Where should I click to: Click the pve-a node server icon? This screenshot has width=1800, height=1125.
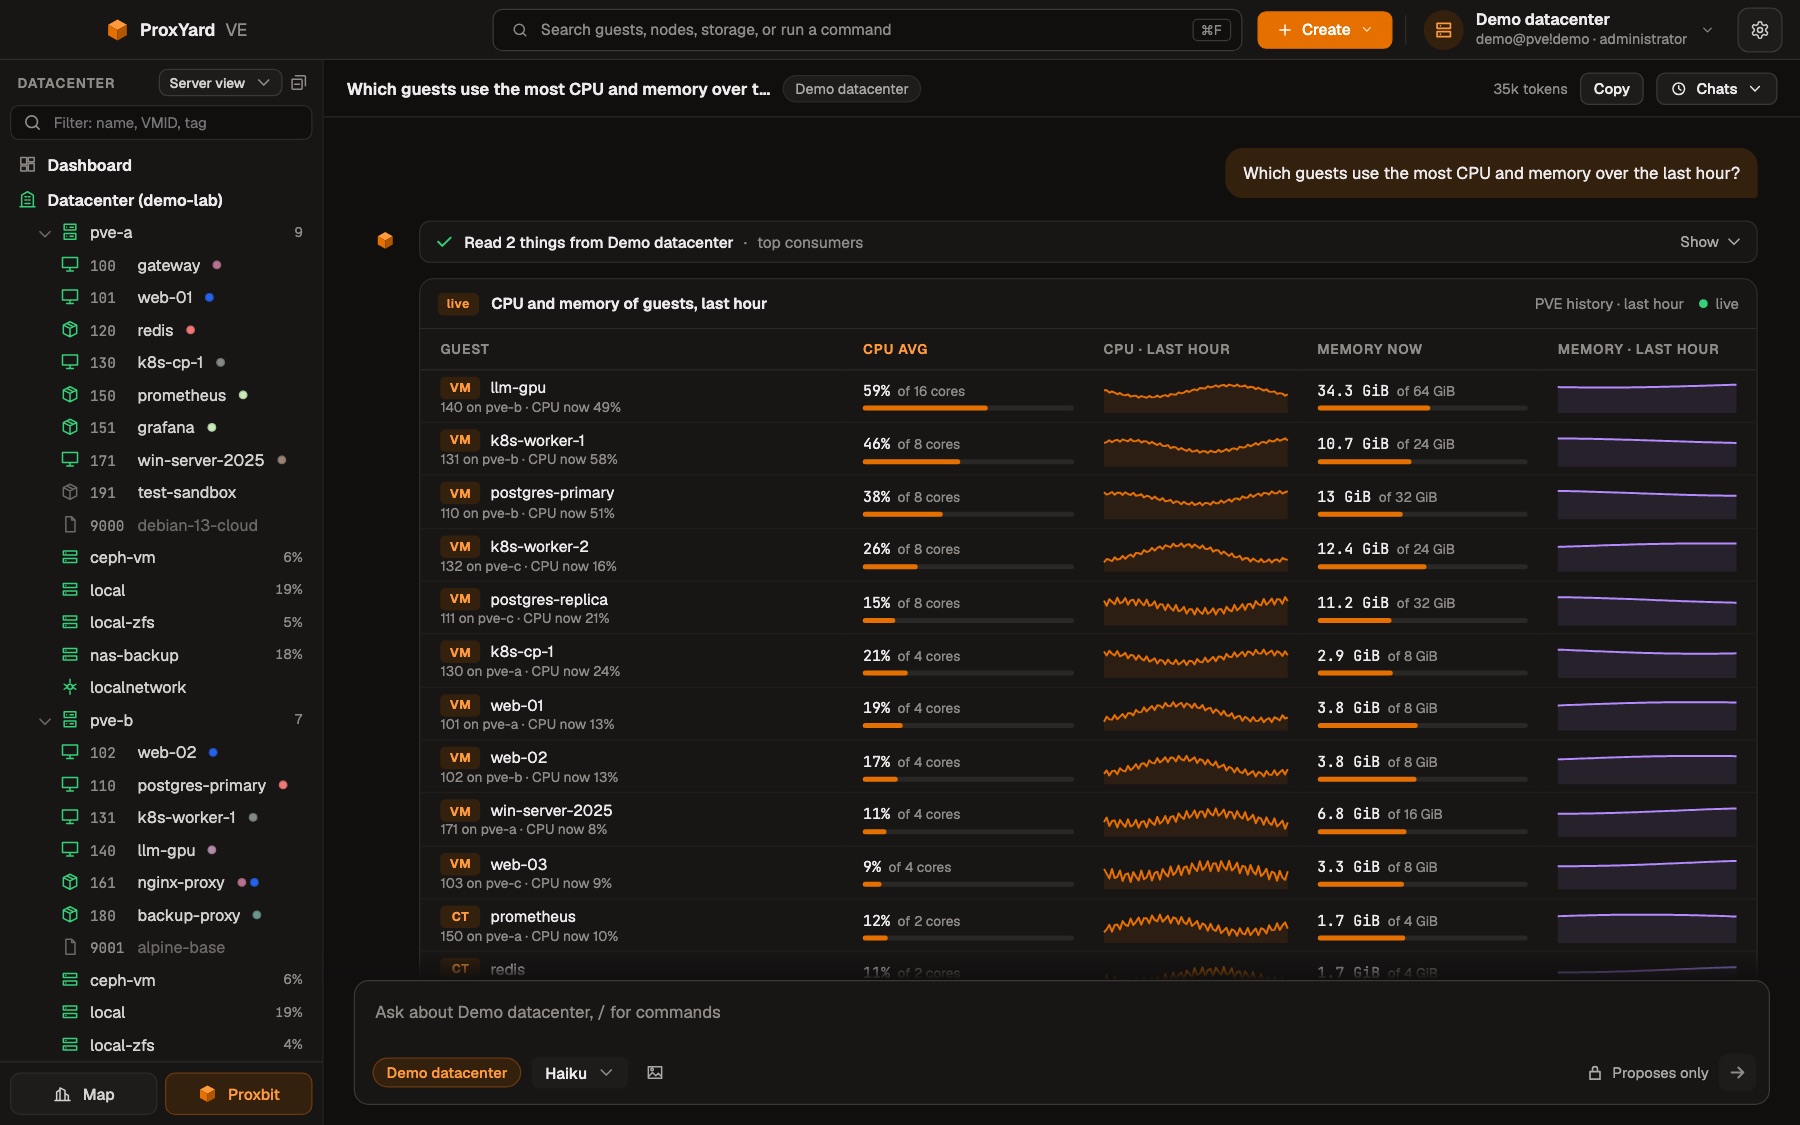pos(70,232)
